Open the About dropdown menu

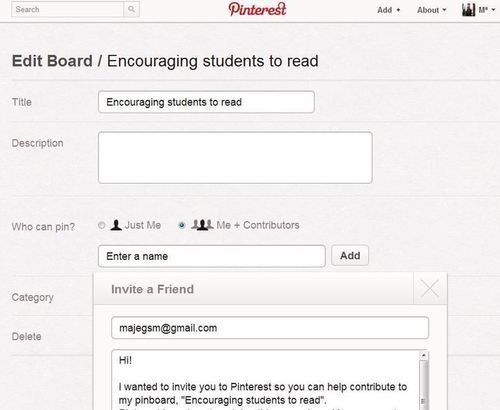pos(431,10)
